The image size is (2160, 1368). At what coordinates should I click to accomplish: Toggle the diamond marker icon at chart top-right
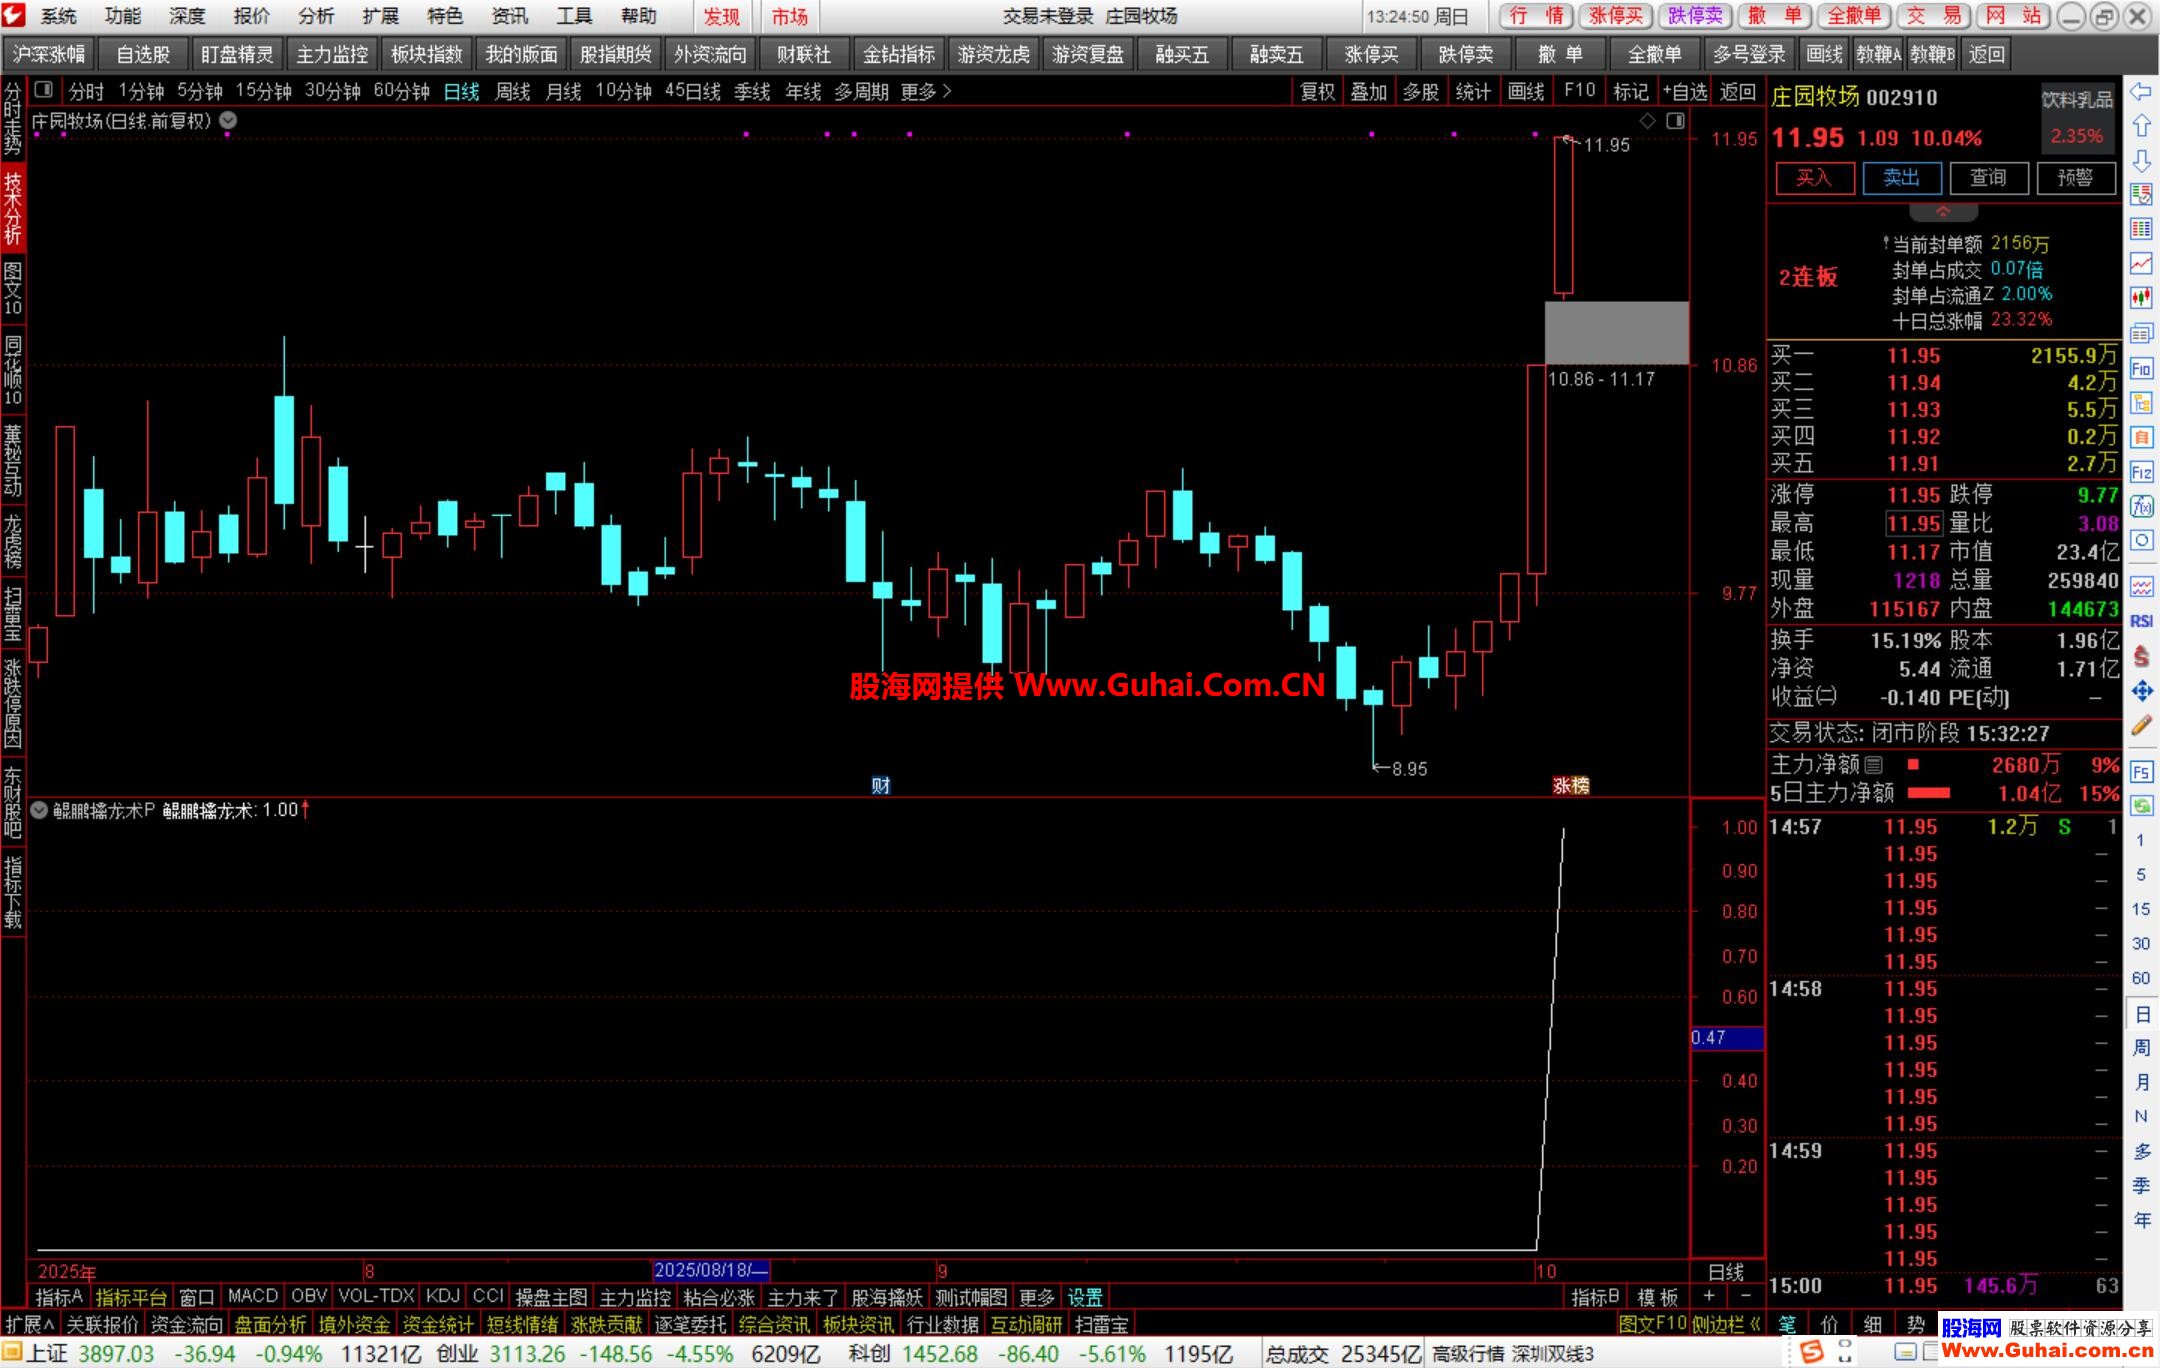1648,121
